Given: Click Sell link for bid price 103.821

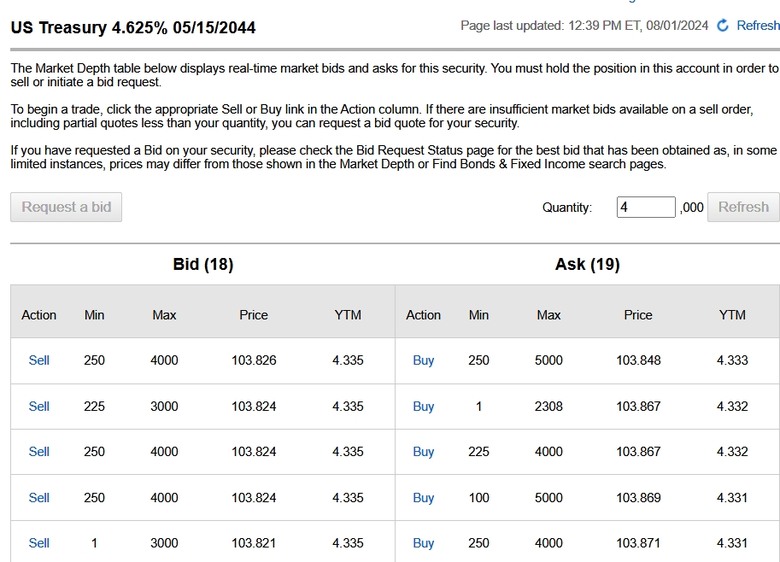Looking at the screenshot, I should click(39, 543).
